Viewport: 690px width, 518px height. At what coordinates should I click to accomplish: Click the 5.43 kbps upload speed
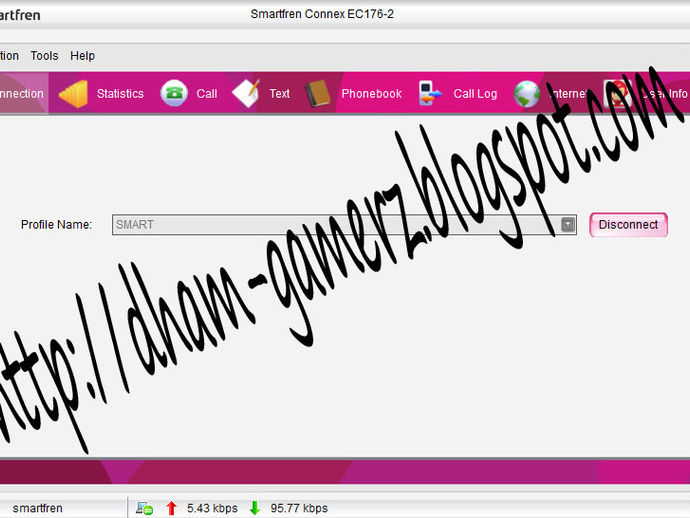212,508
